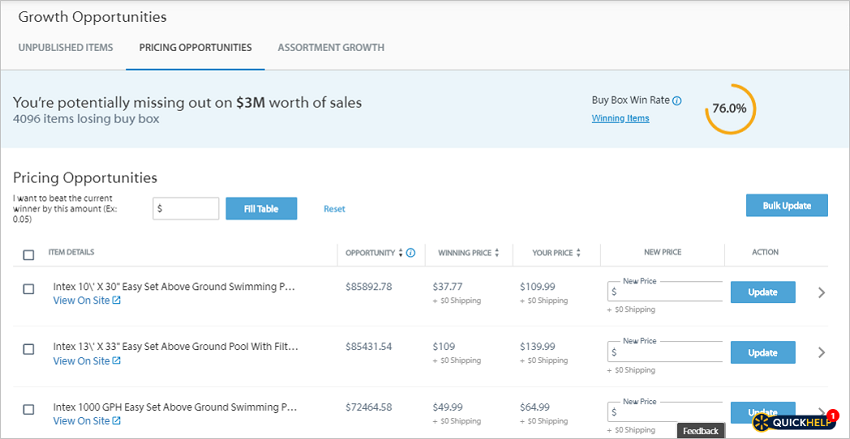Viewport: 850px width, 439px height.
Task: Click the Intex 13' X 33" Easy Set item title
Action: point(176,347)
